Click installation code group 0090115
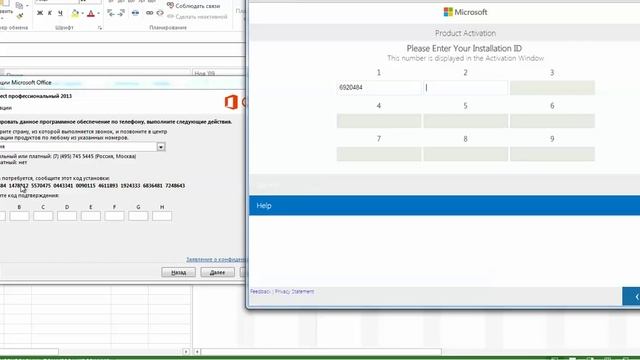The width and height of the screenshot is (640, 360). point(86,186)
